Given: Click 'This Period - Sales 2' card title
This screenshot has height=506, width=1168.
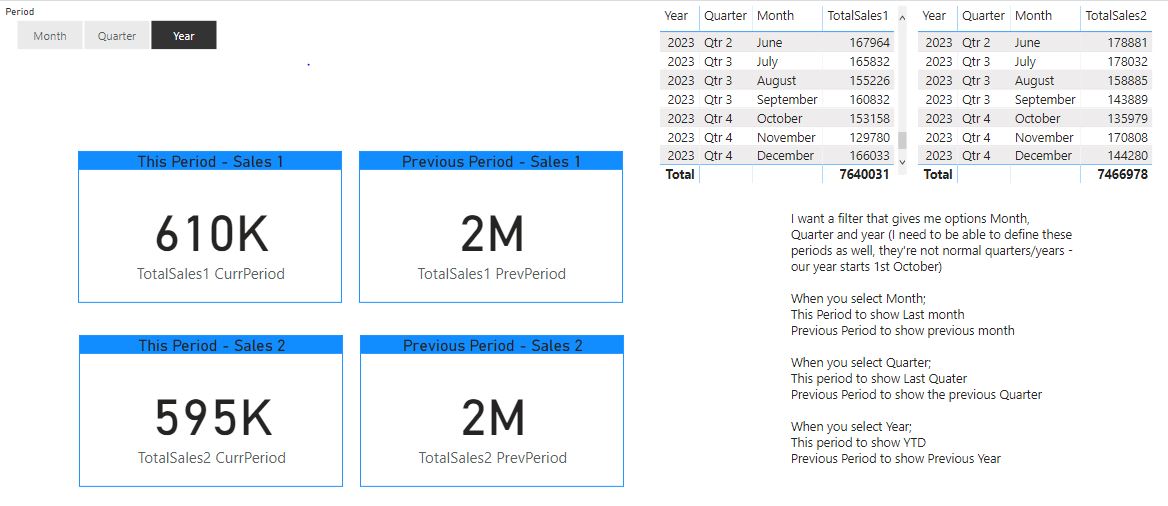Looking at the screenshot, I should coord(212,345).
